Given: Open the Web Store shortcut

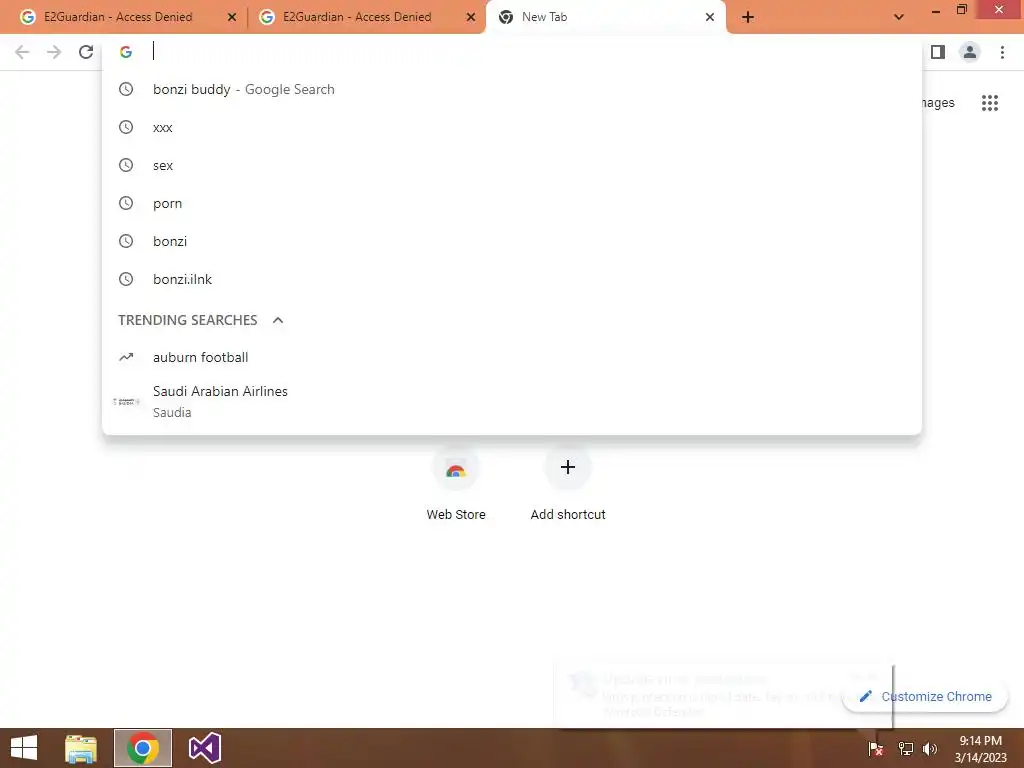Looking at the screenshot, I should pos(456,483).
